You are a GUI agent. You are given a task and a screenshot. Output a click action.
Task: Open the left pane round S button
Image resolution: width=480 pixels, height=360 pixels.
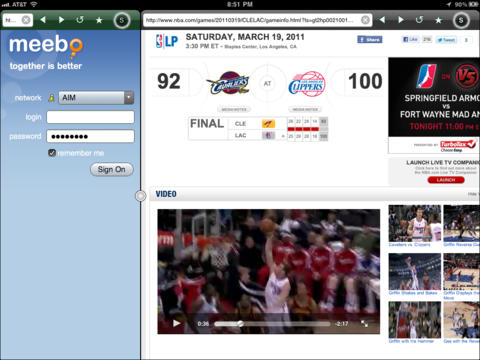click(x=122, y=20)
